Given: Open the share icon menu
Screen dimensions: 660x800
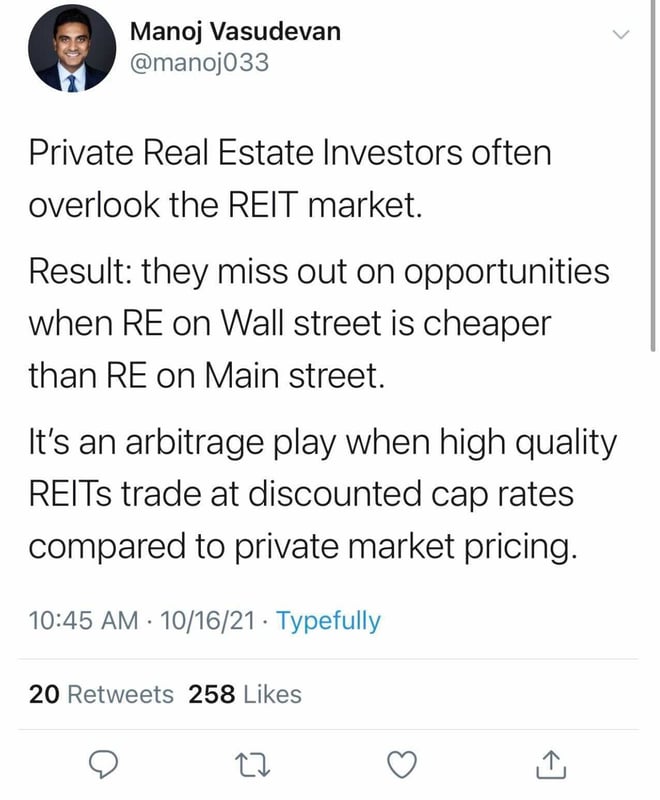Looking at the screenshot, I should [x=551, y=764].
